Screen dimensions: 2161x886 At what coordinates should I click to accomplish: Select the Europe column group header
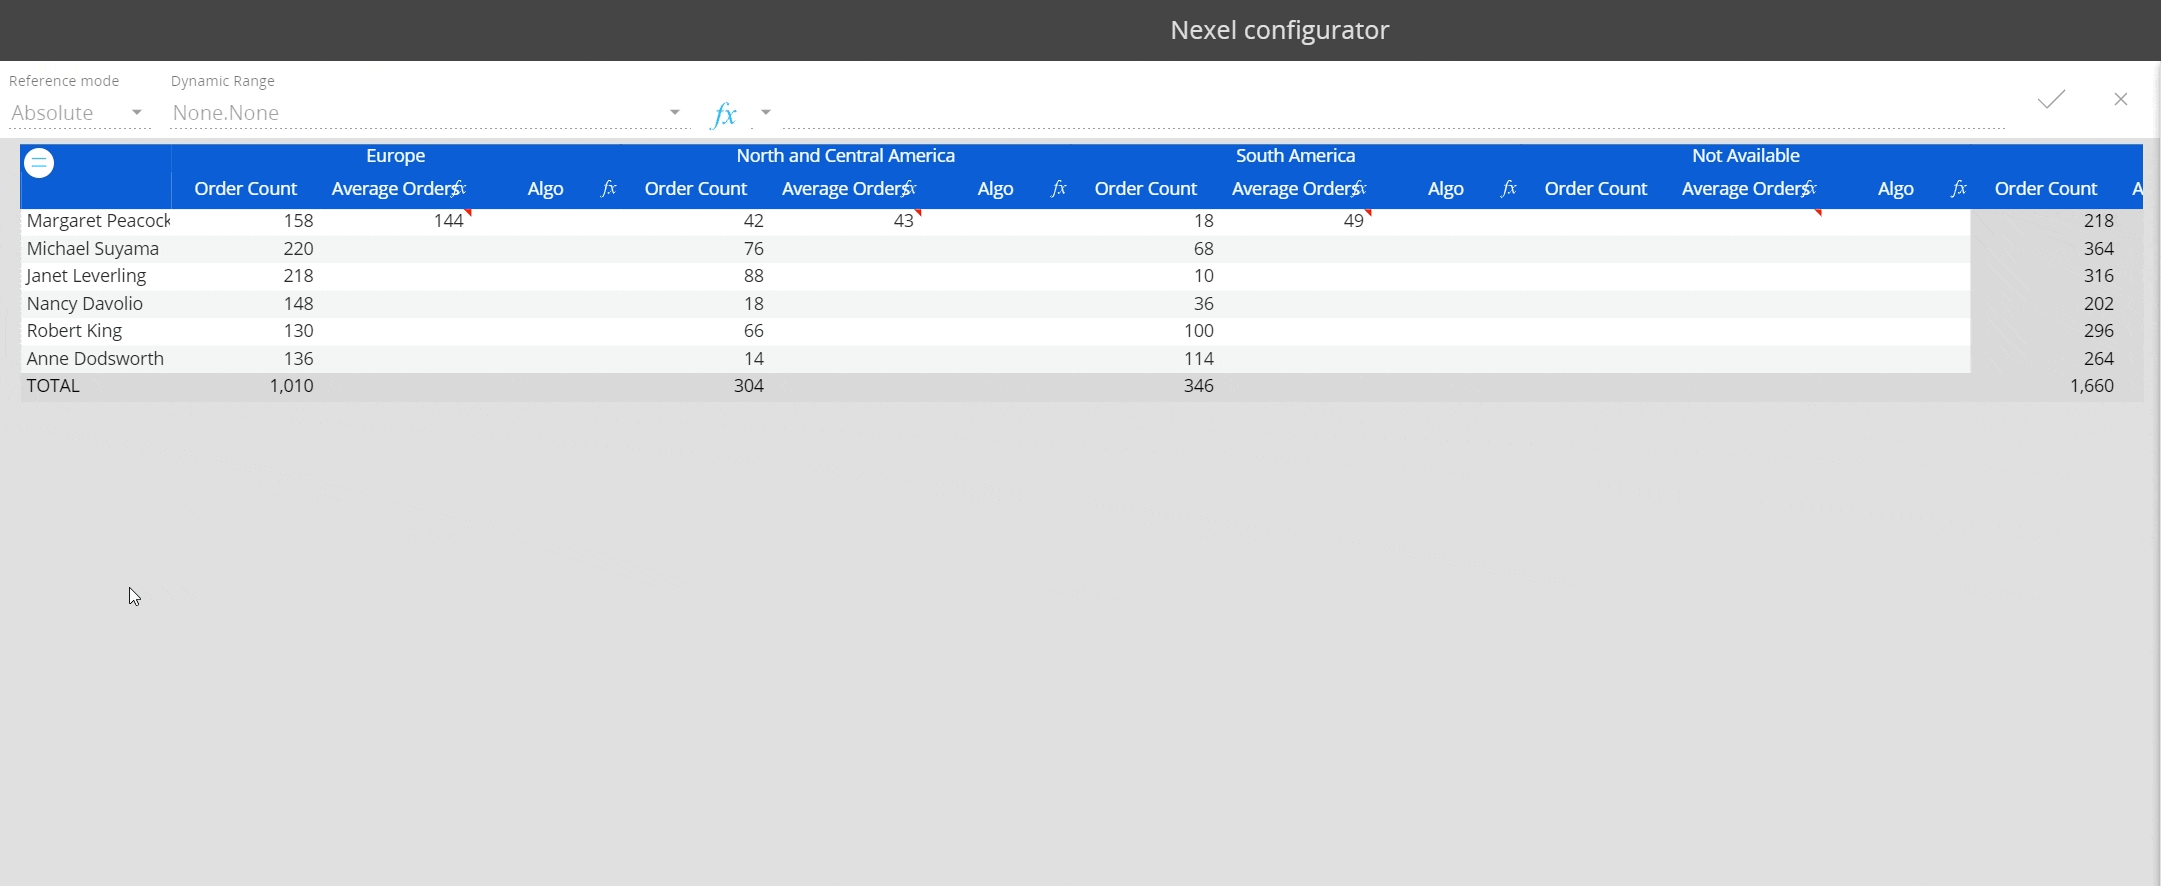[395, 156]
